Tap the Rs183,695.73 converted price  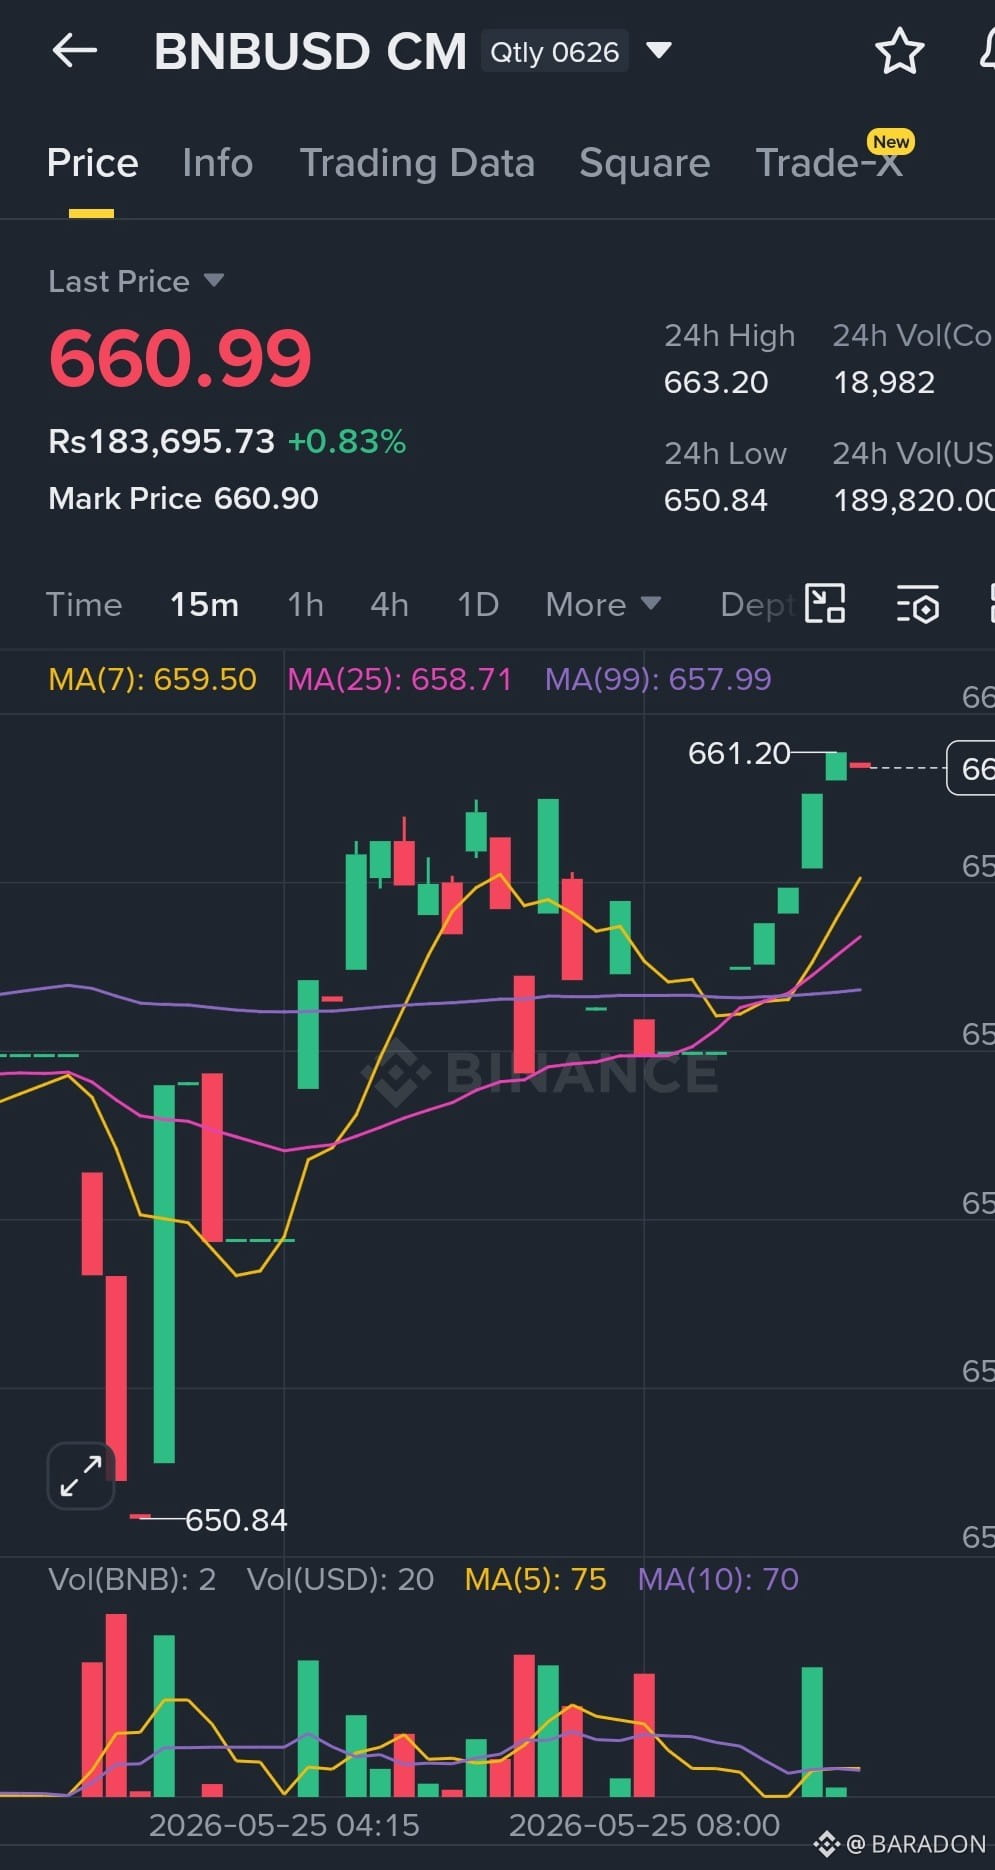pos(161,441)
